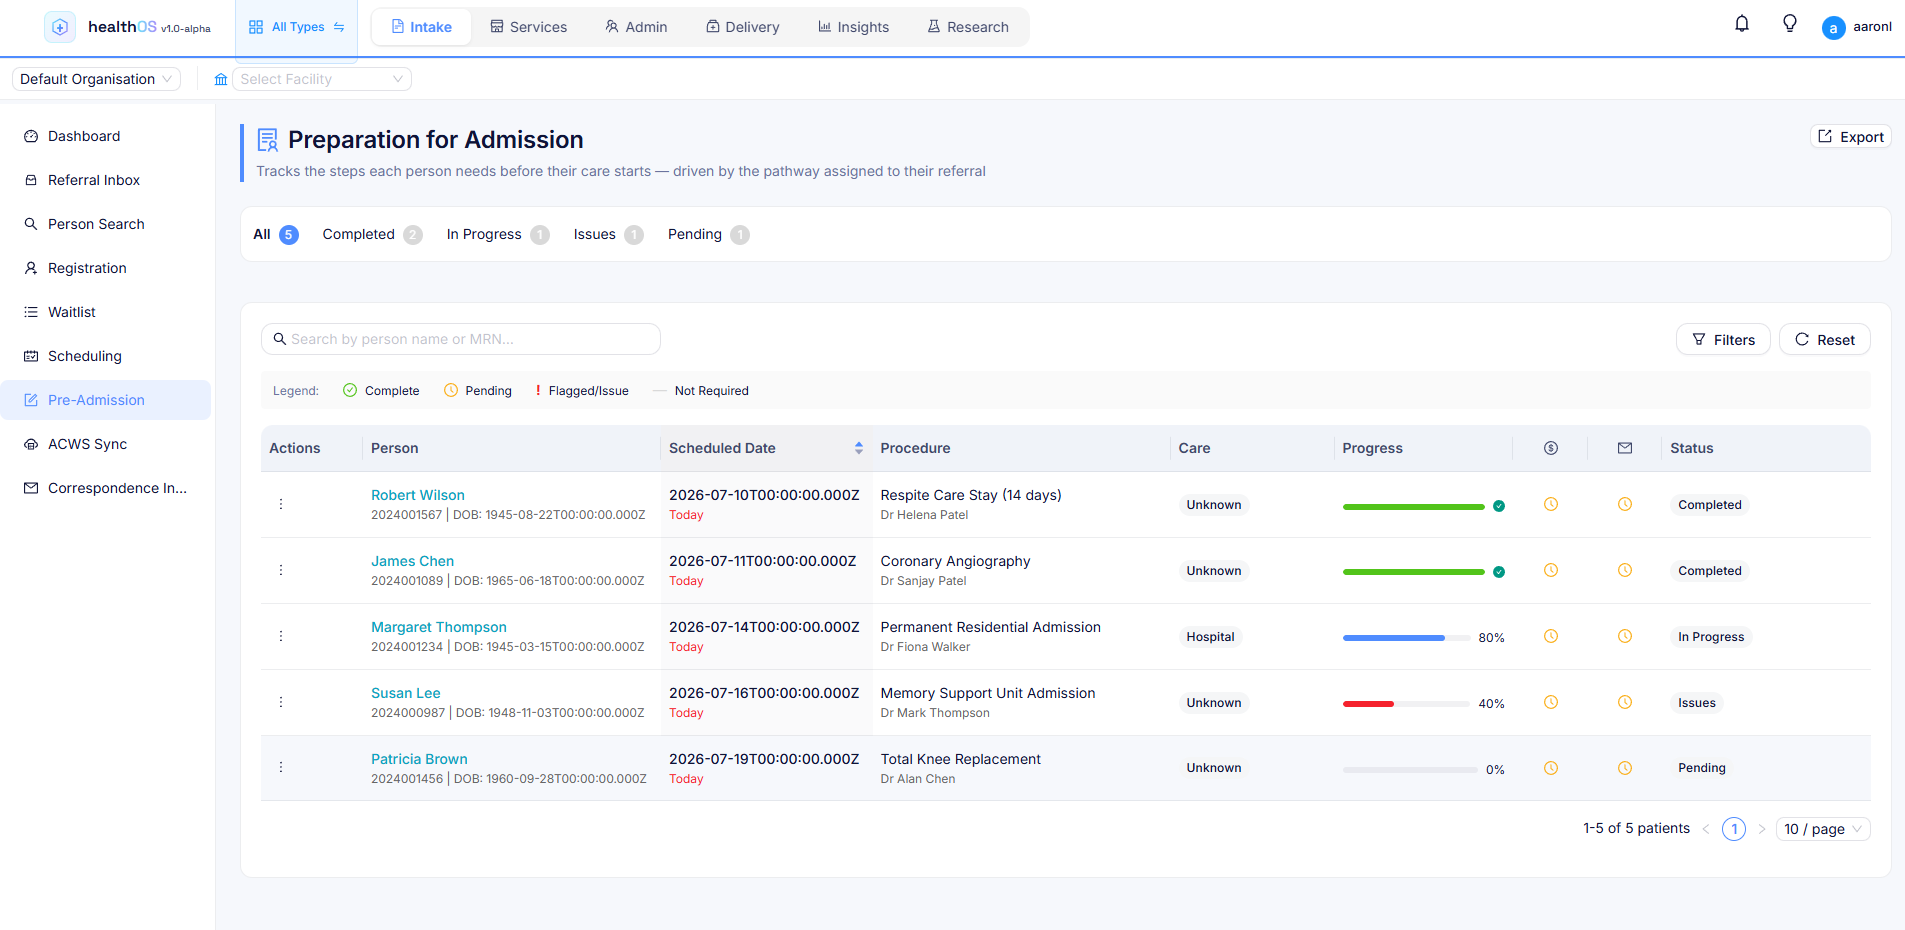Open row actions for Patricia Brown
Viewport: 1905px width, 930px height.
pos(281,767)
